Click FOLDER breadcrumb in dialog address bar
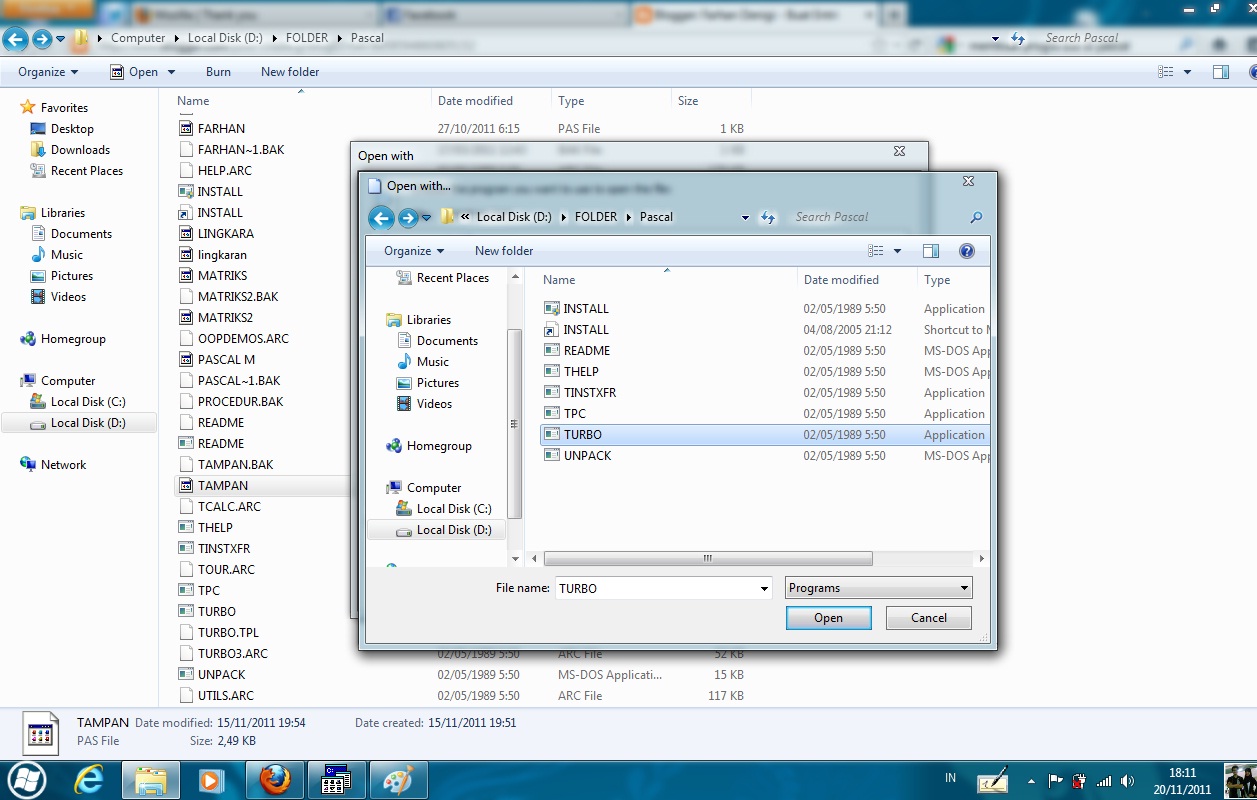Viewport: 1257px width, 800px height. (596, 217)
